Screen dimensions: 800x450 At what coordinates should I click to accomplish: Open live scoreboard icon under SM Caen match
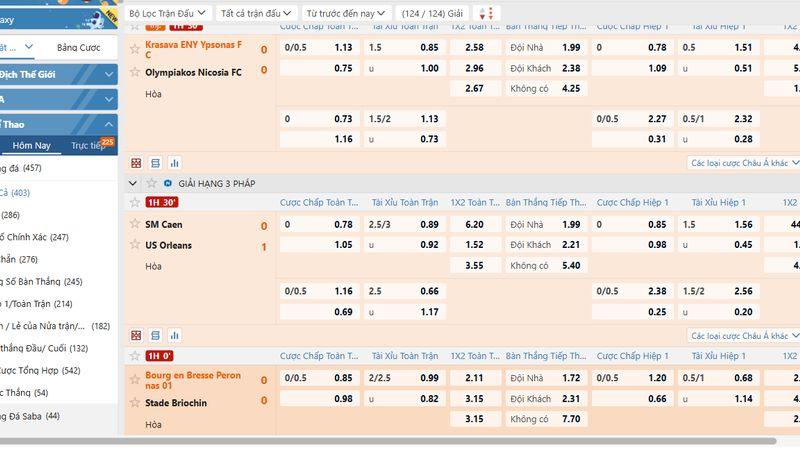[x=136, y=336]
